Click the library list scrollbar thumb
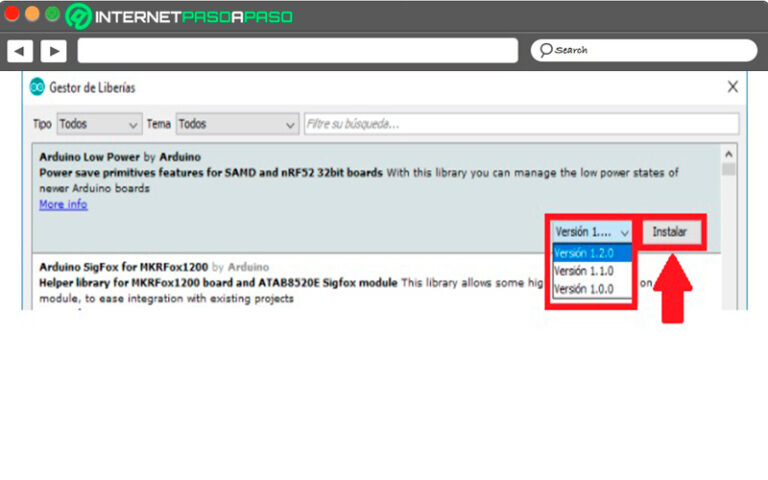Viewport: 768px width, 480px height. [728, 170]
